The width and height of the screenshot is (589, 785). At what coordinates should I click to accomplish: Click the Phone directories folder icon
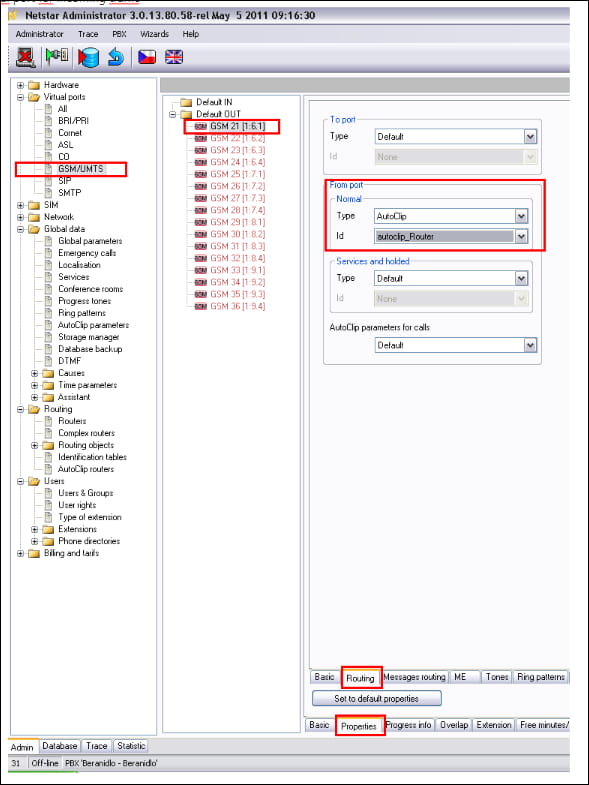(x=48, y=542)
